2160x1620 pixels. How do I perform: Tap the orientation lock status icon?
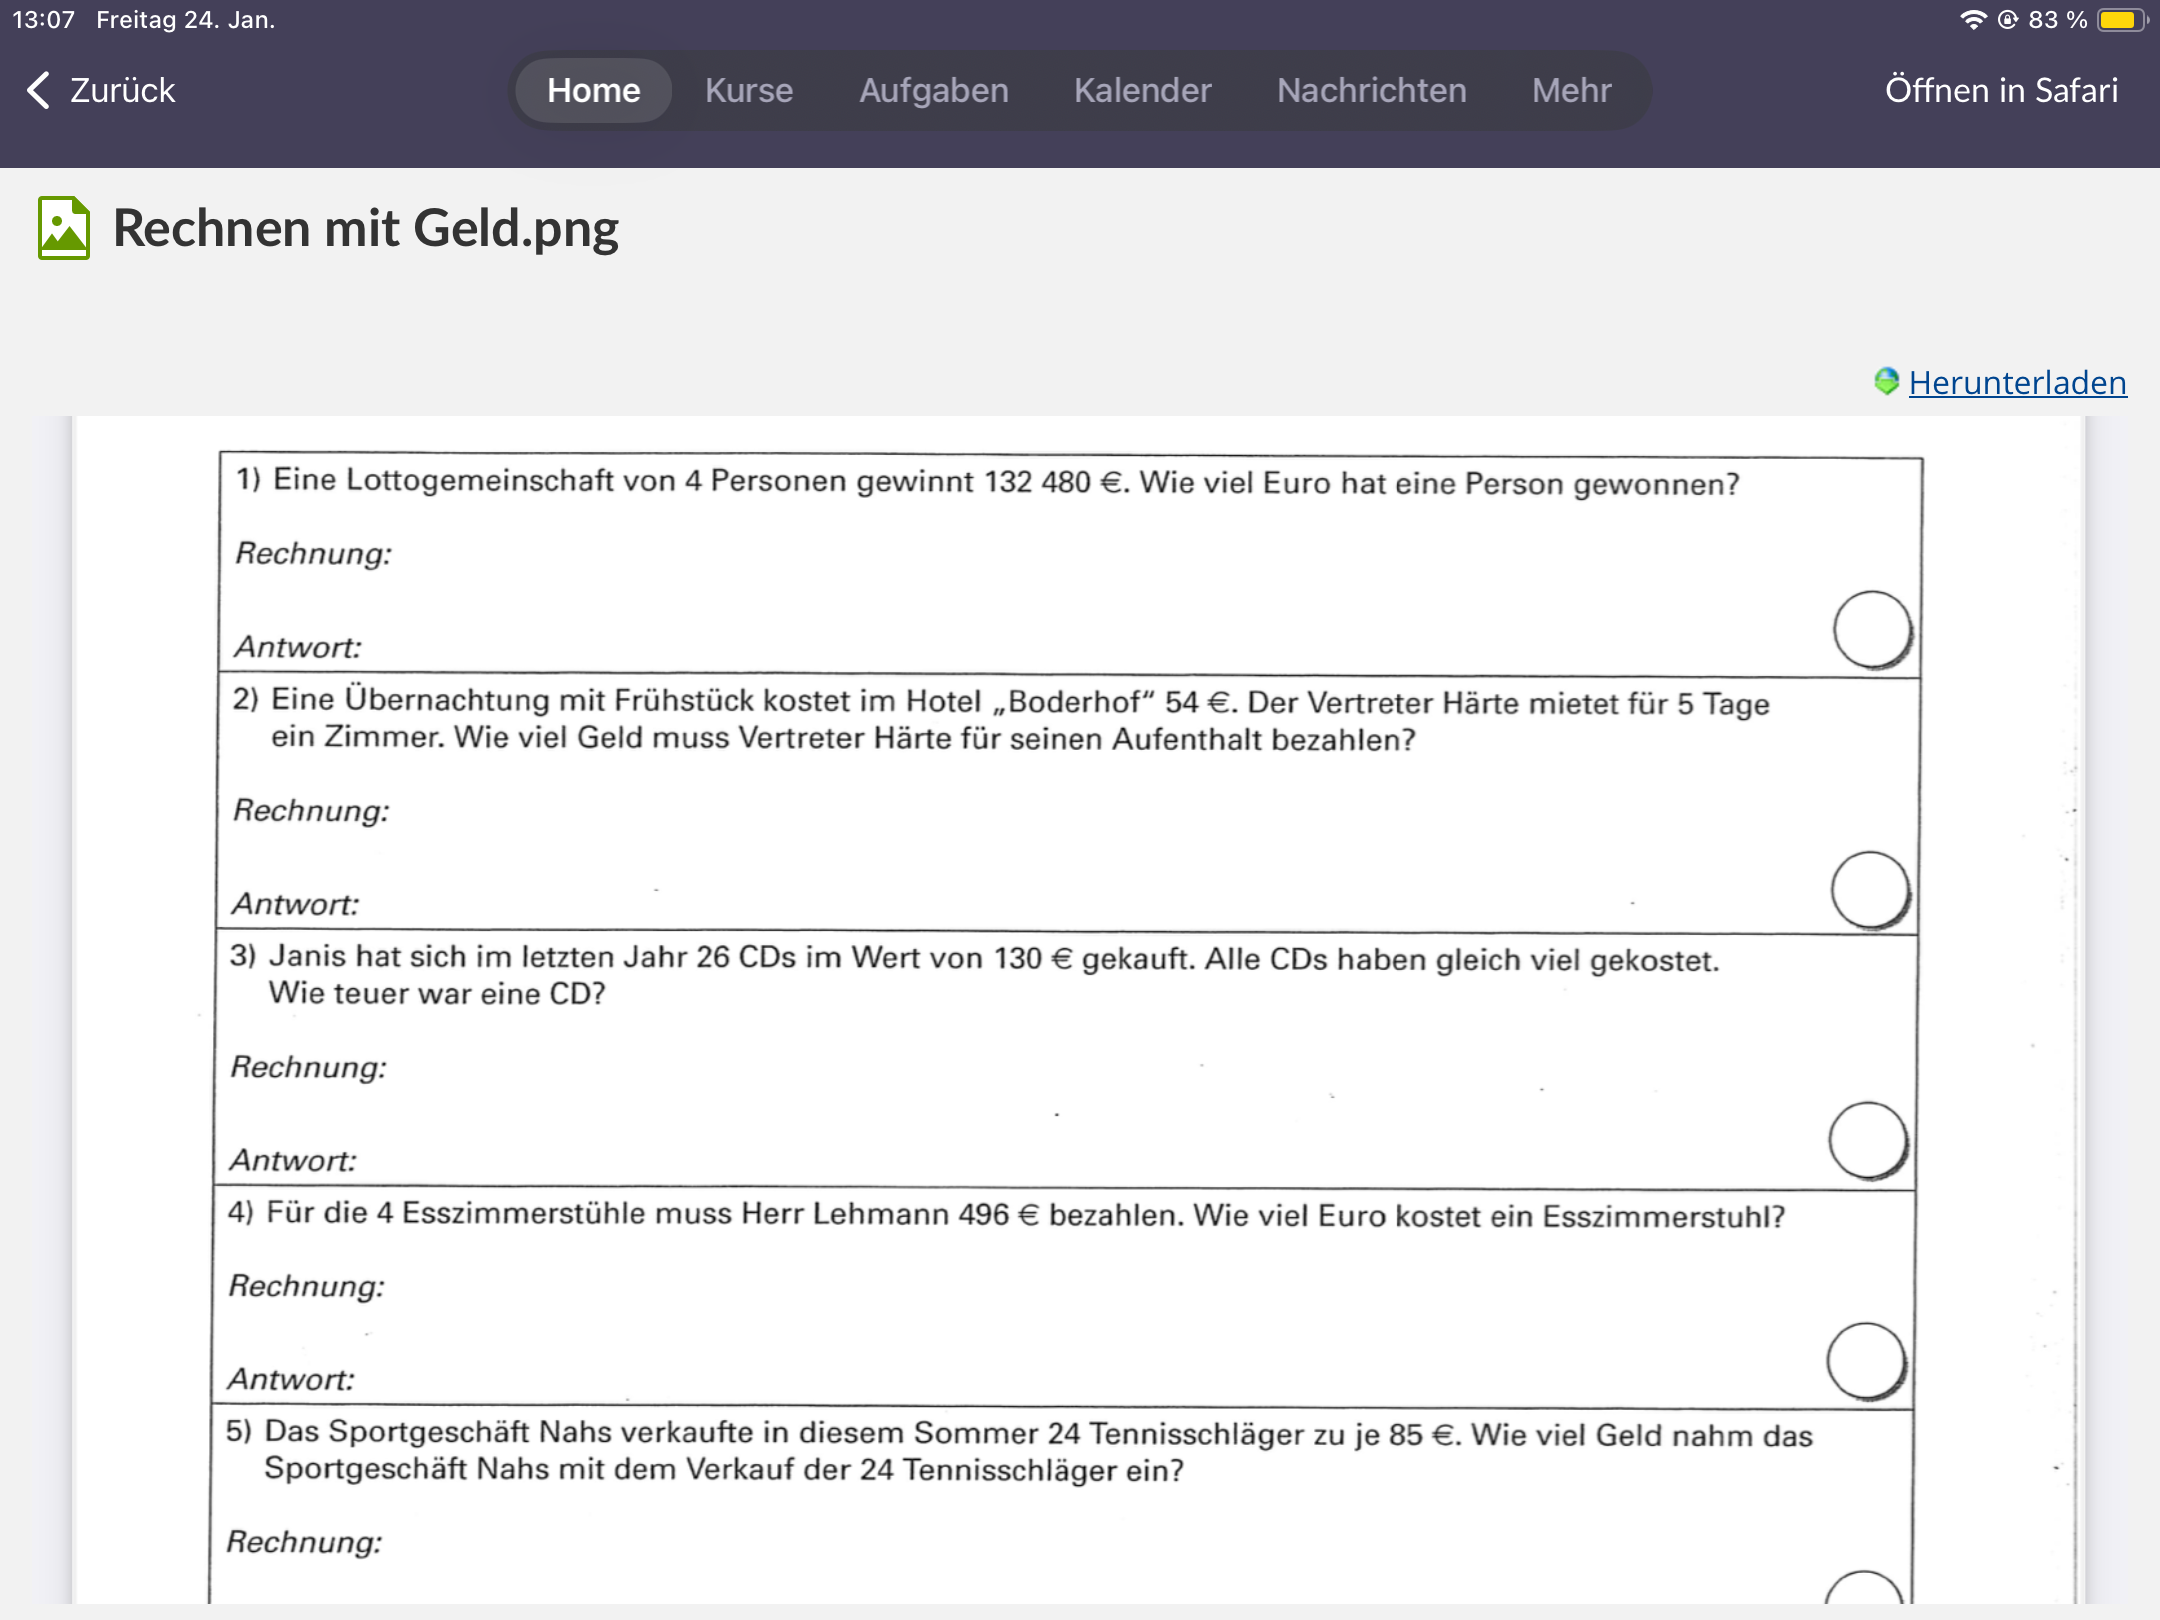(2007, 20)
